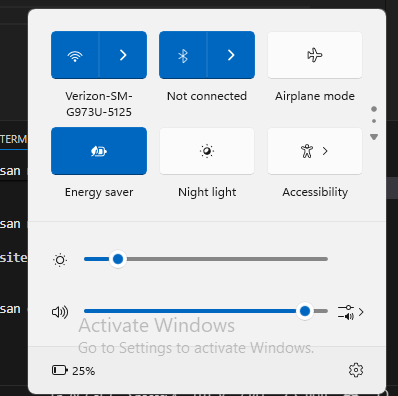Click the Accessibility label text
398x396 pixels.
point(315,192)
